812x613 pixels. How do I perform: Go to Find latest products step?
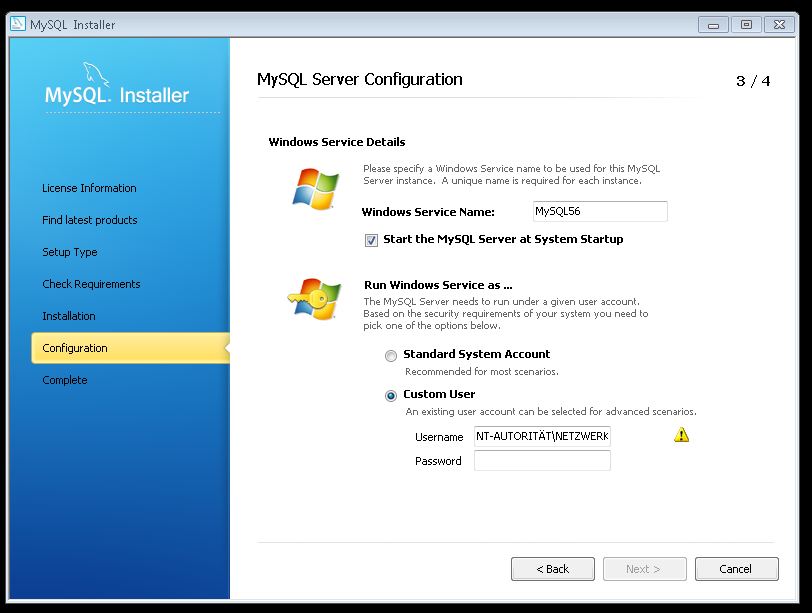90,220
